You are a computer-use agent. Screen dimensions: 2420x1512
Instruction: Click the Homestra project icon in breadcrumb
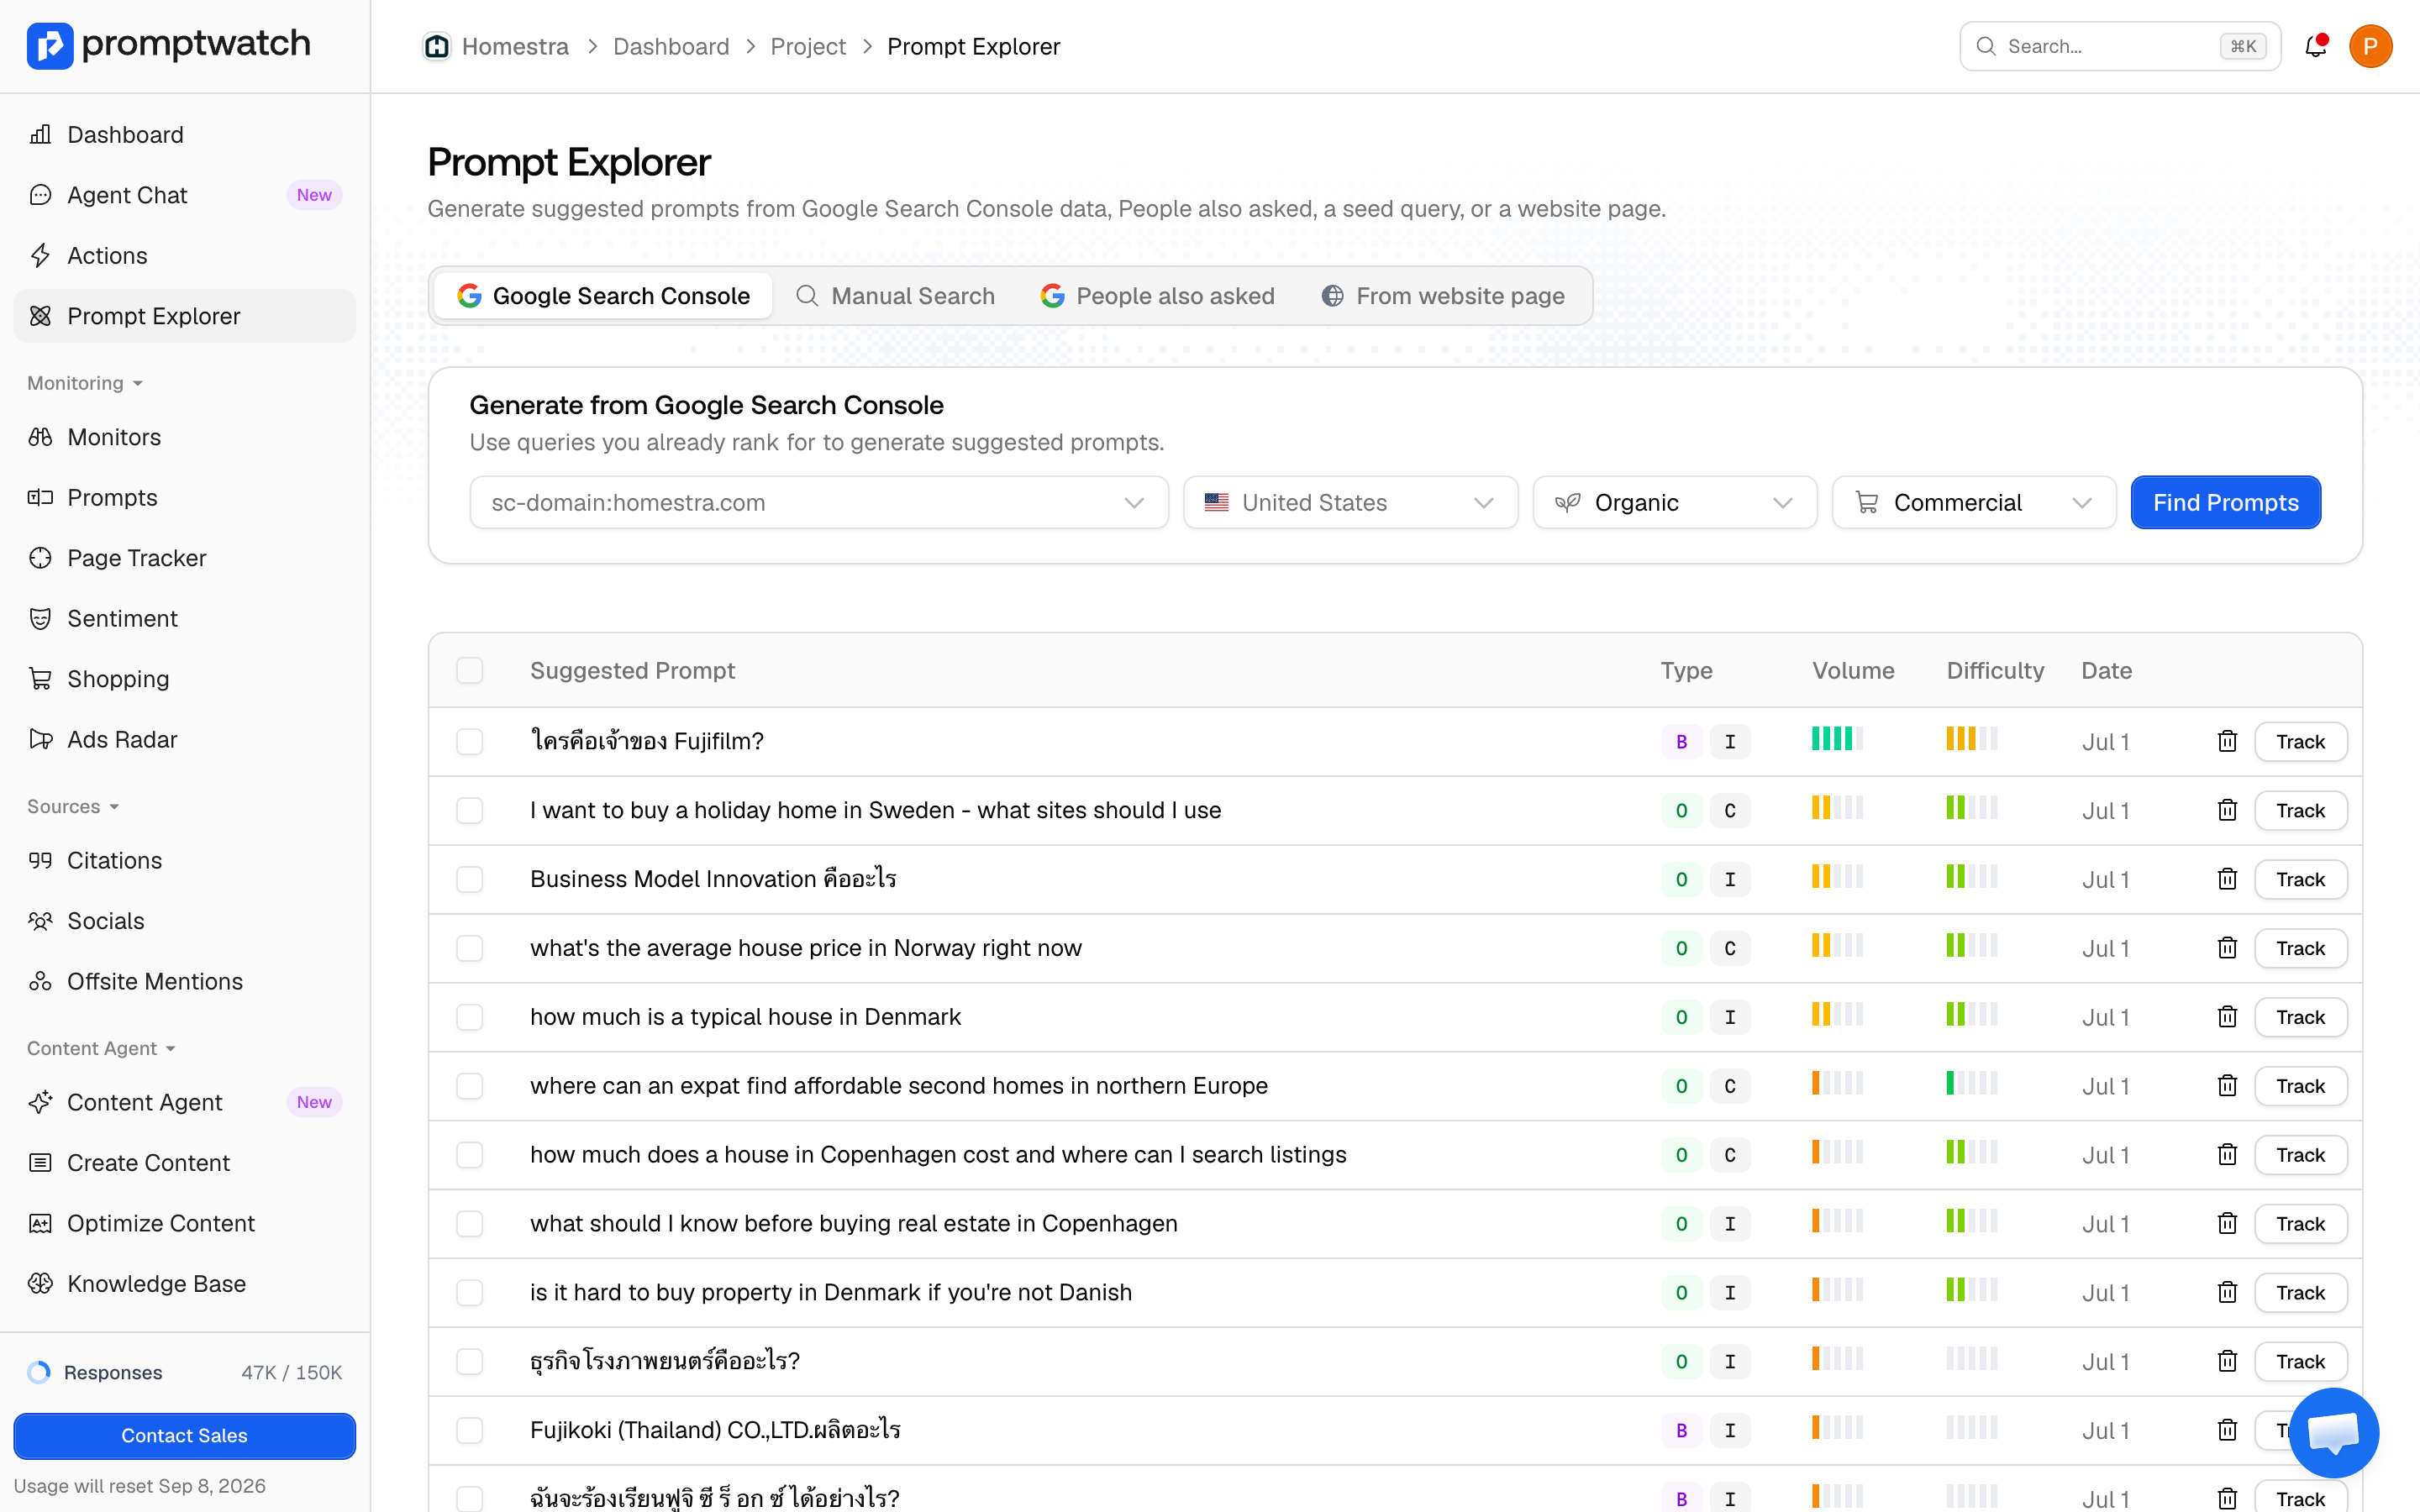[437, 46]
